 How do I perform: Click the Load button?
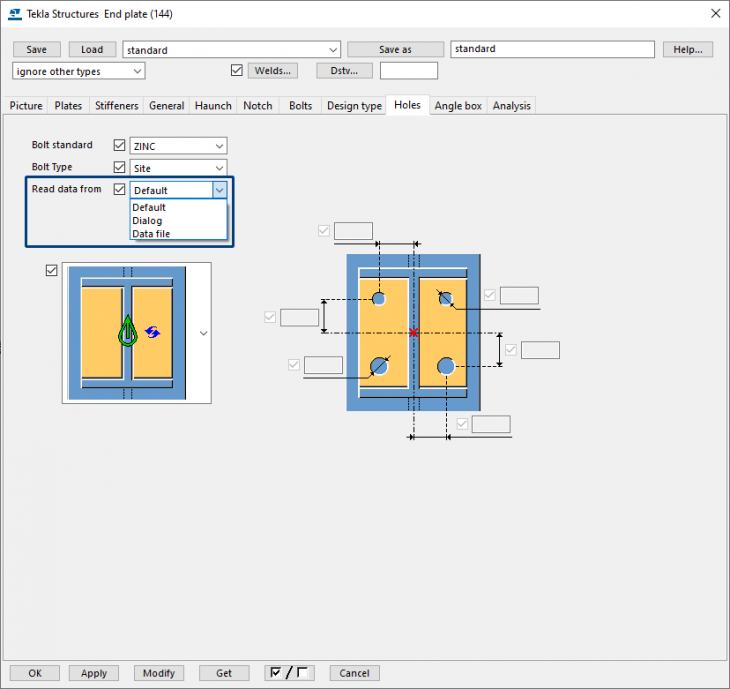(x=92, y=49)
